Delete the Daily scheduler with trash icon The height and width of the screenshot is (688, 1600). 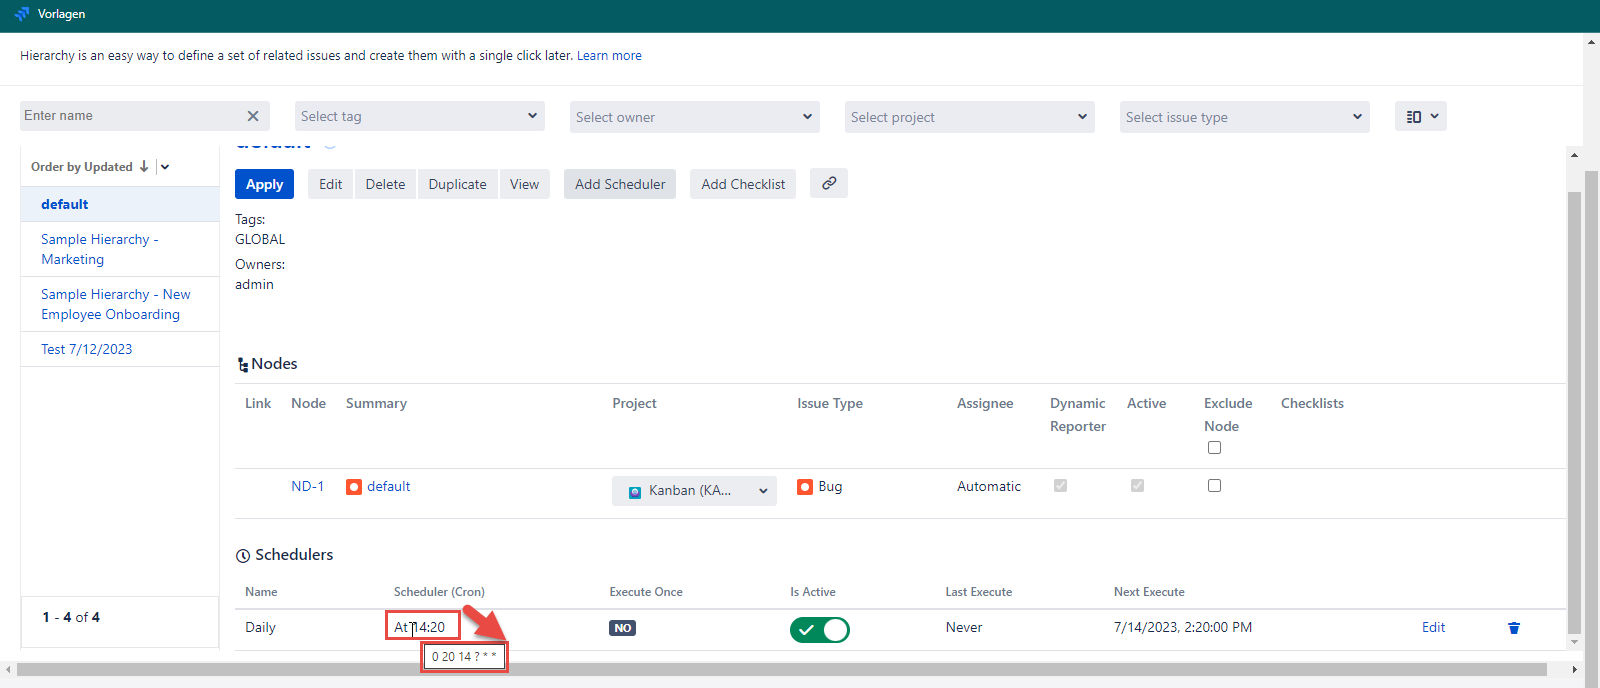[1513, 628]
